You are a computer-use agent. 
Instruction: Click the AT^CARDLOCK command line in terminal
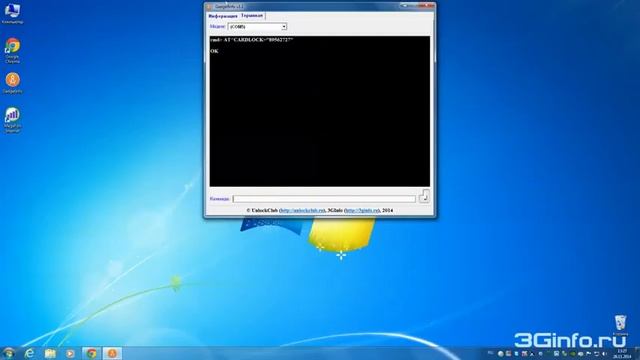tap(251, 40)
